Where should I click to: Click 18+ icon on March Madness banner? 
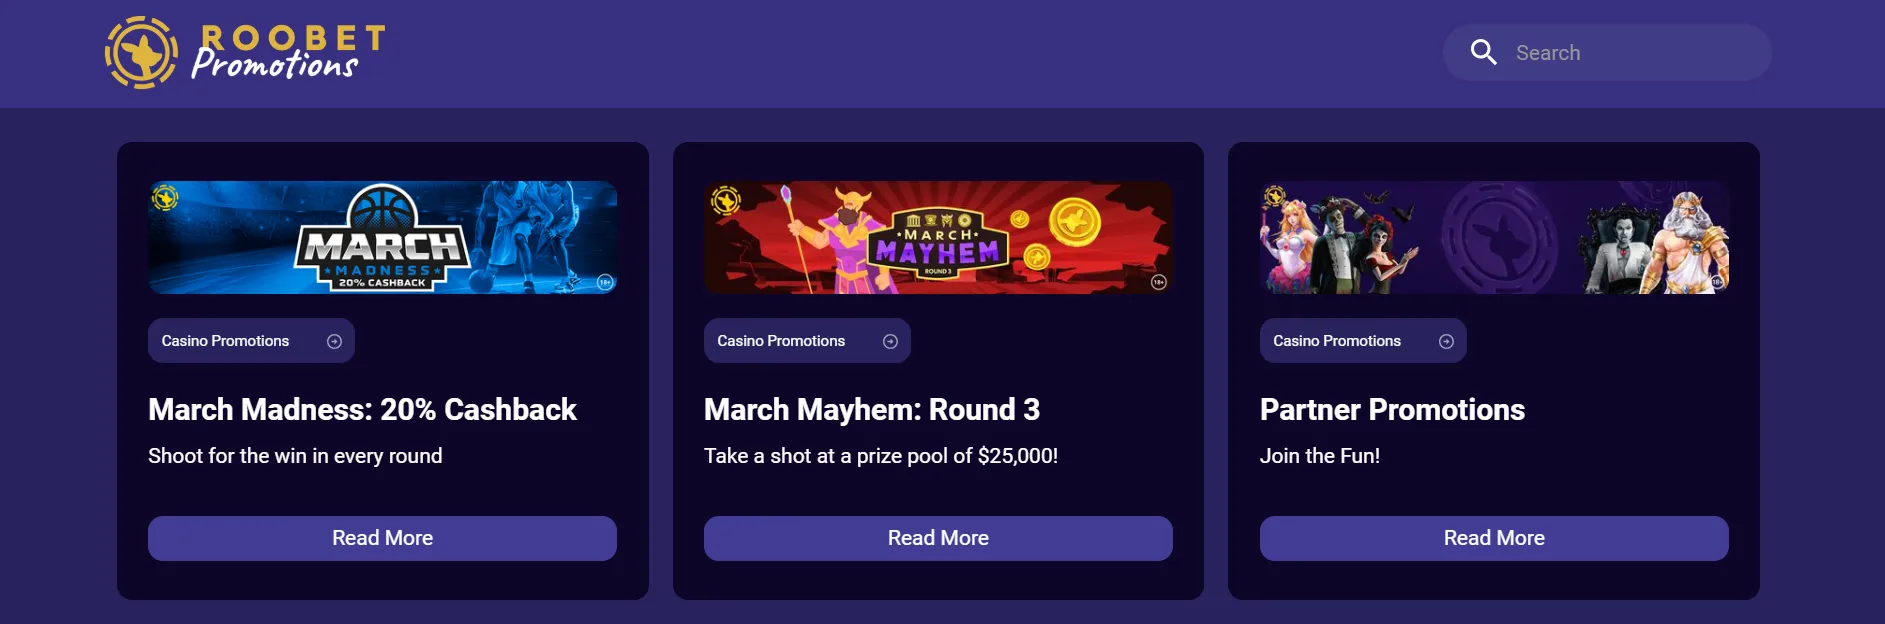point(604,282)
